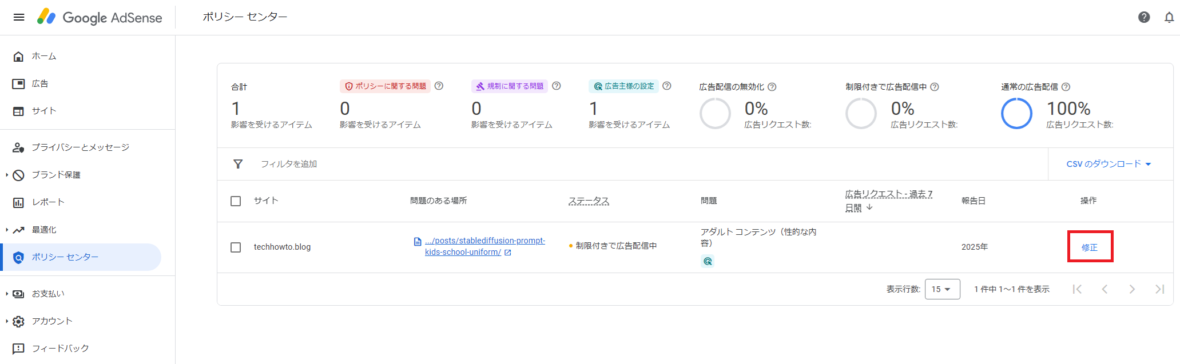The image size is (1180, 364).
Task: Open 広告 in the sidebar
Action: click(x=81, y=83)
